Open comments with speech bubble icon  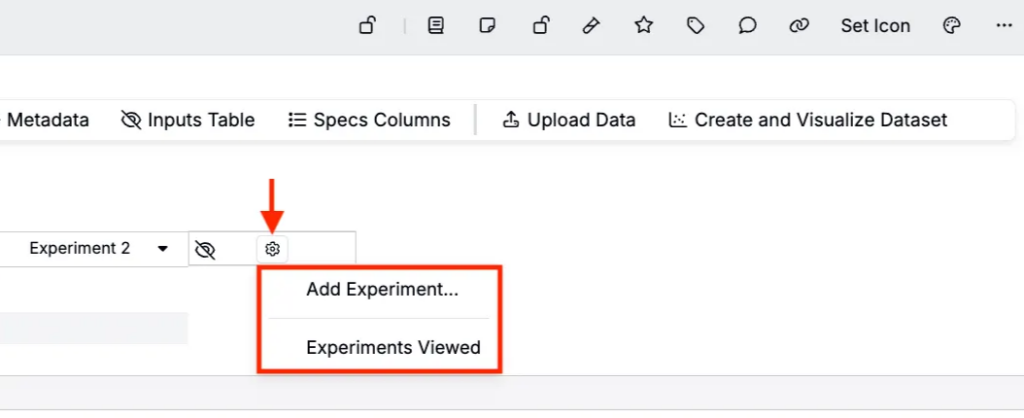coord(747,26)
